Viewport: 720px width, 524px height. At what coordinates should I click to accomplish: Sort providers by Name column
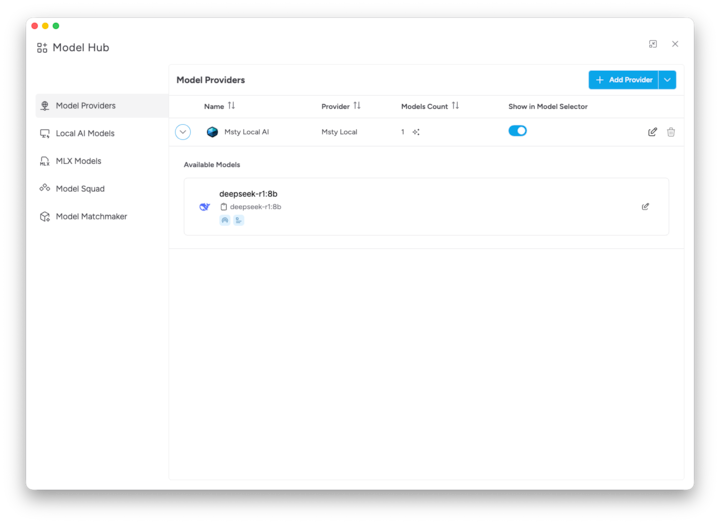[231, 106]
